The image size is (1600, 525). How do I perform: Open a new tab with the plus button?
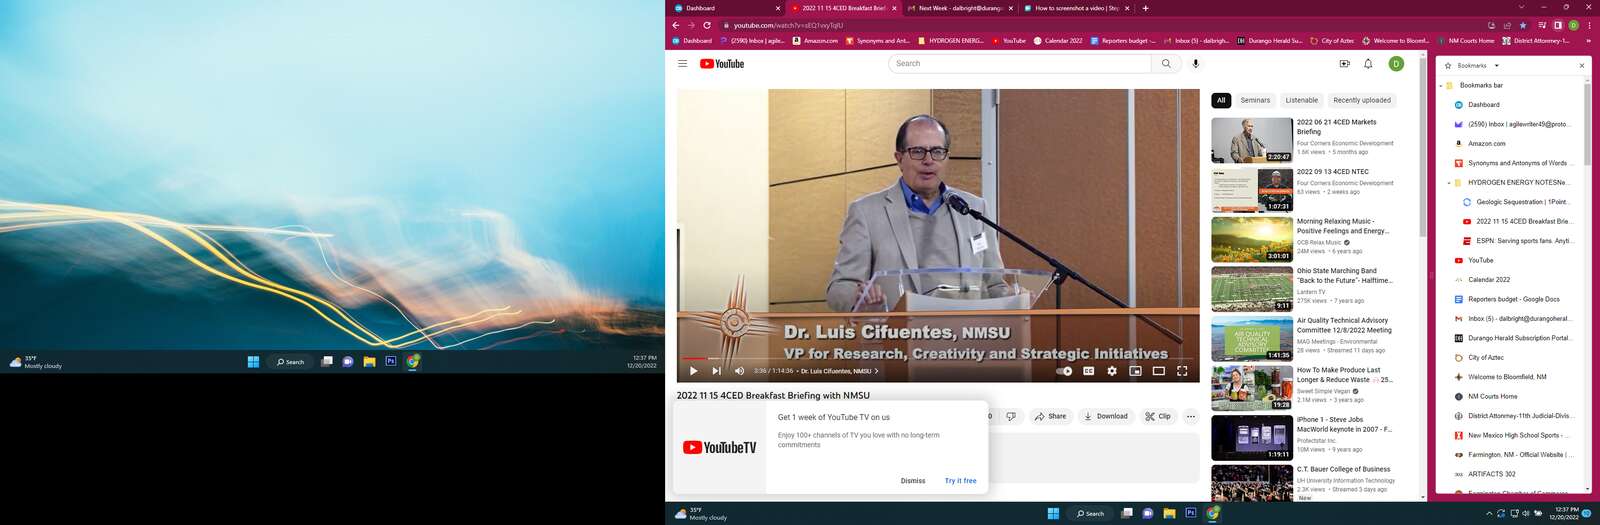coord(1145,8)
